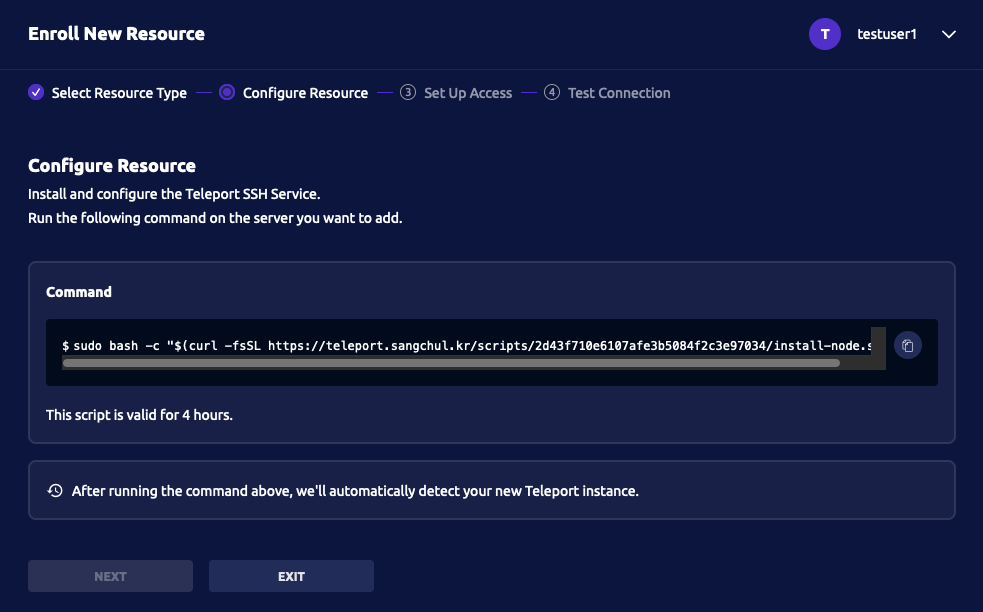Click the 'Configure Resource' section heading
Screen dimensions: 983x612
(x=112, y=166)
